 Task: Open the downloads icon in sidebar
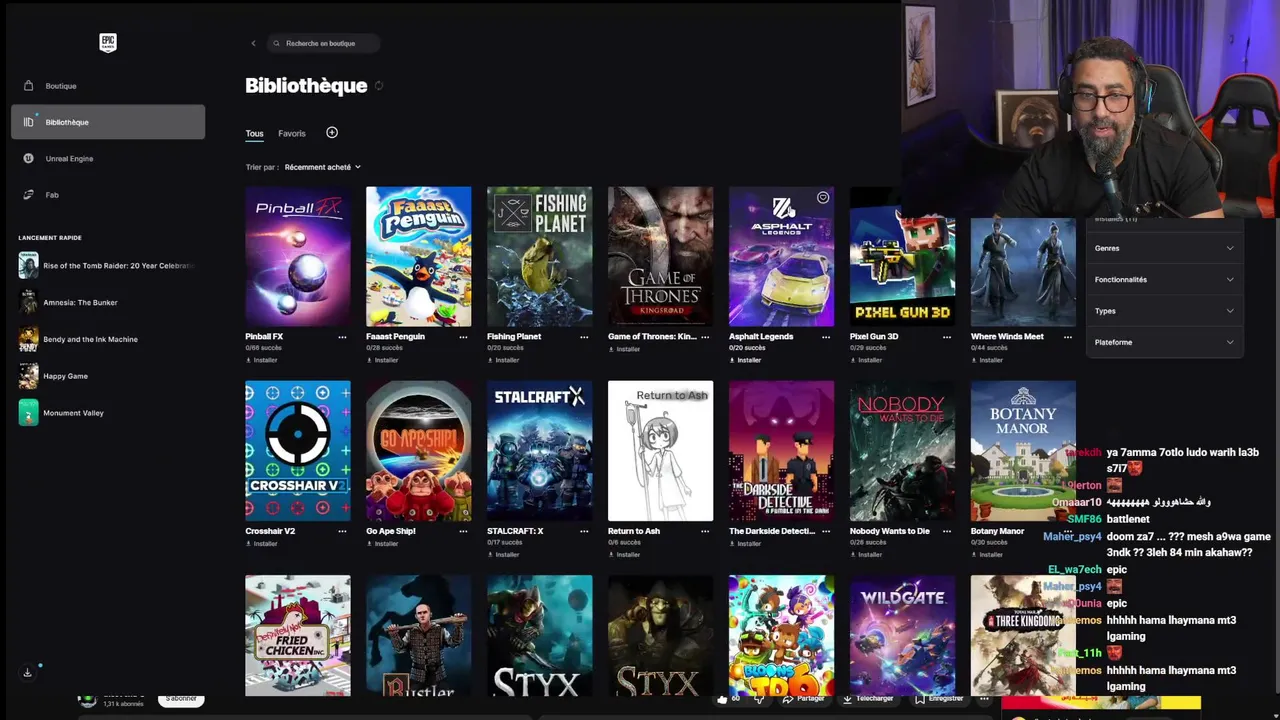tap(27, 672)
